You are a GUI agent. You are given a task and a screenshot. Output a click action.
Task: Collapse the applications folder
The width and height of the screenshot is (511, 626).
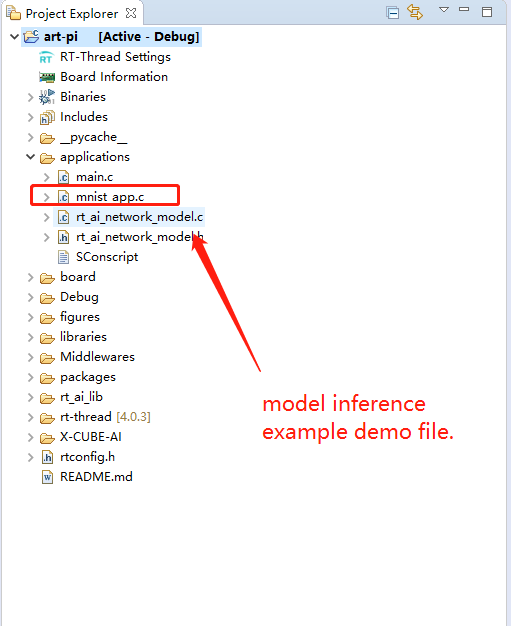tap(31, 157)
